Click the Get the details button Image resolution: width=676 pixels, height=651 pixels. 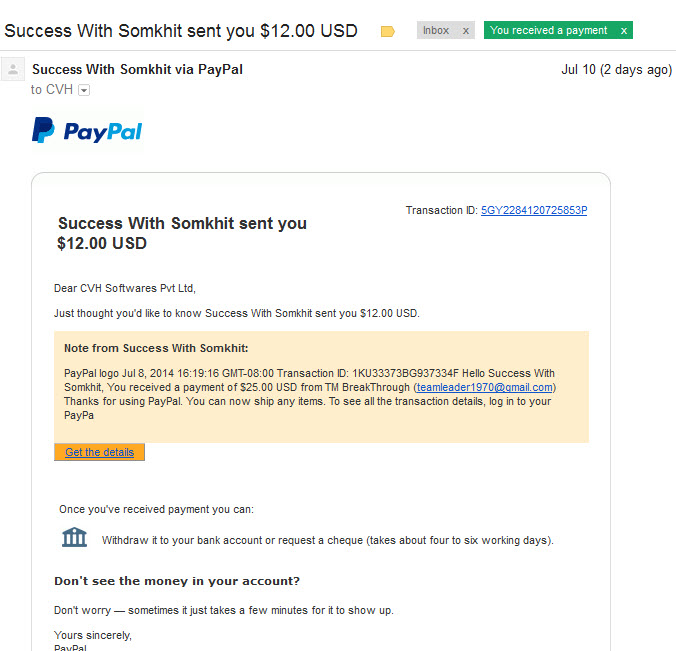pyautogui.click(x=99, y=452)
